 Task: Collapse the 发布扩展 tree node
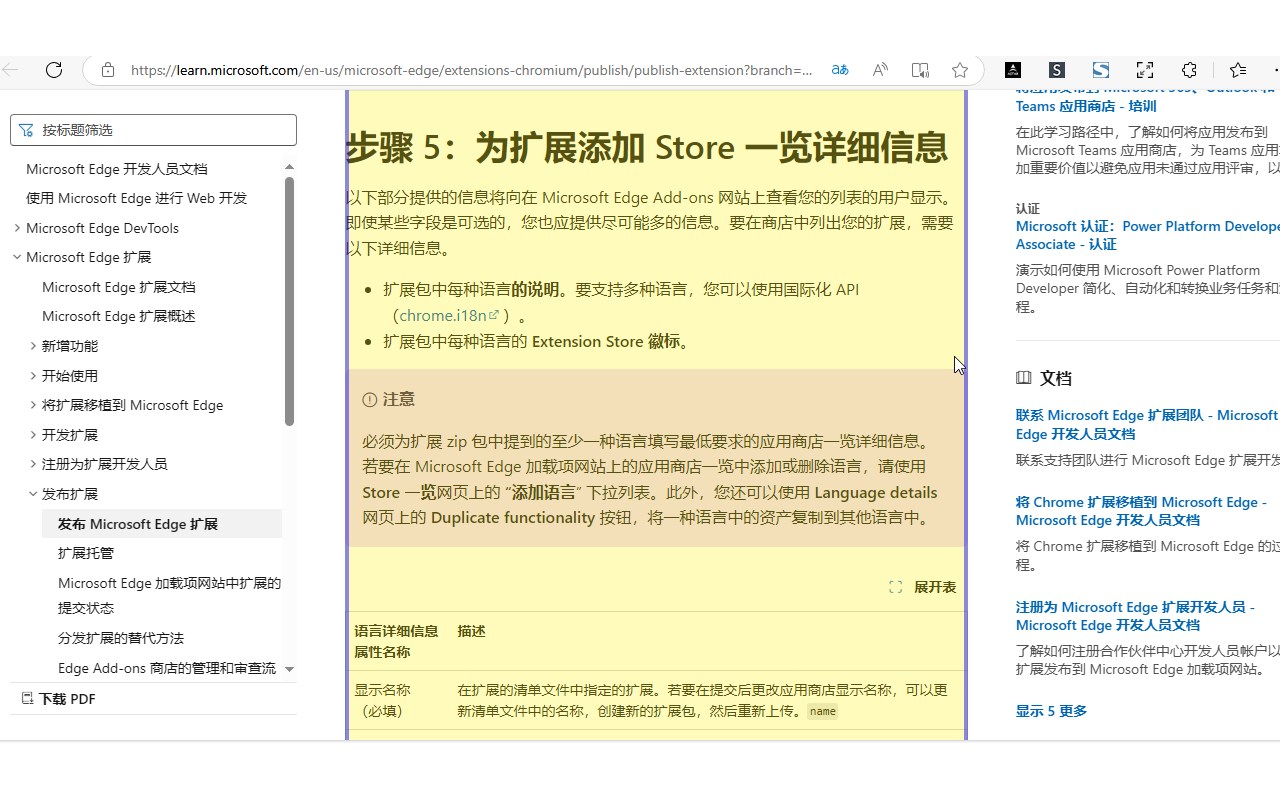point(33,494)
